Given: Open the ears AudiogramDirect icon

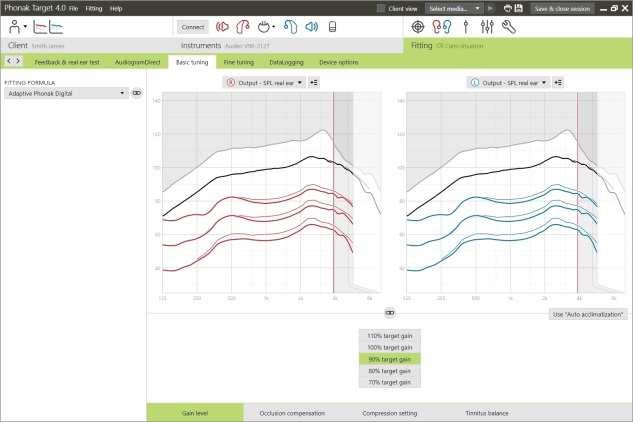Looking at the screenshot, I should click(x=442, y=27).
